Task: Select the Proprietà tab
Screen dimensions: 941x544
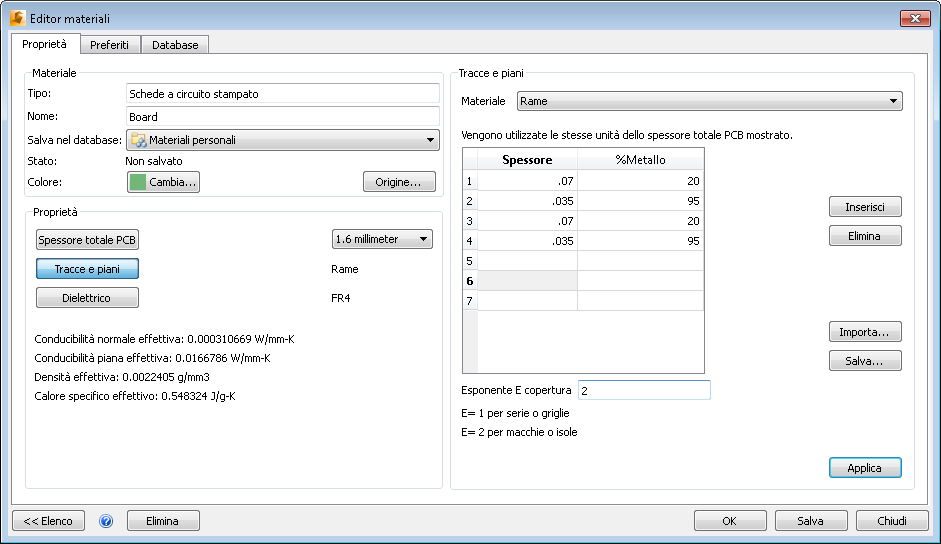Action: point(44,45)
